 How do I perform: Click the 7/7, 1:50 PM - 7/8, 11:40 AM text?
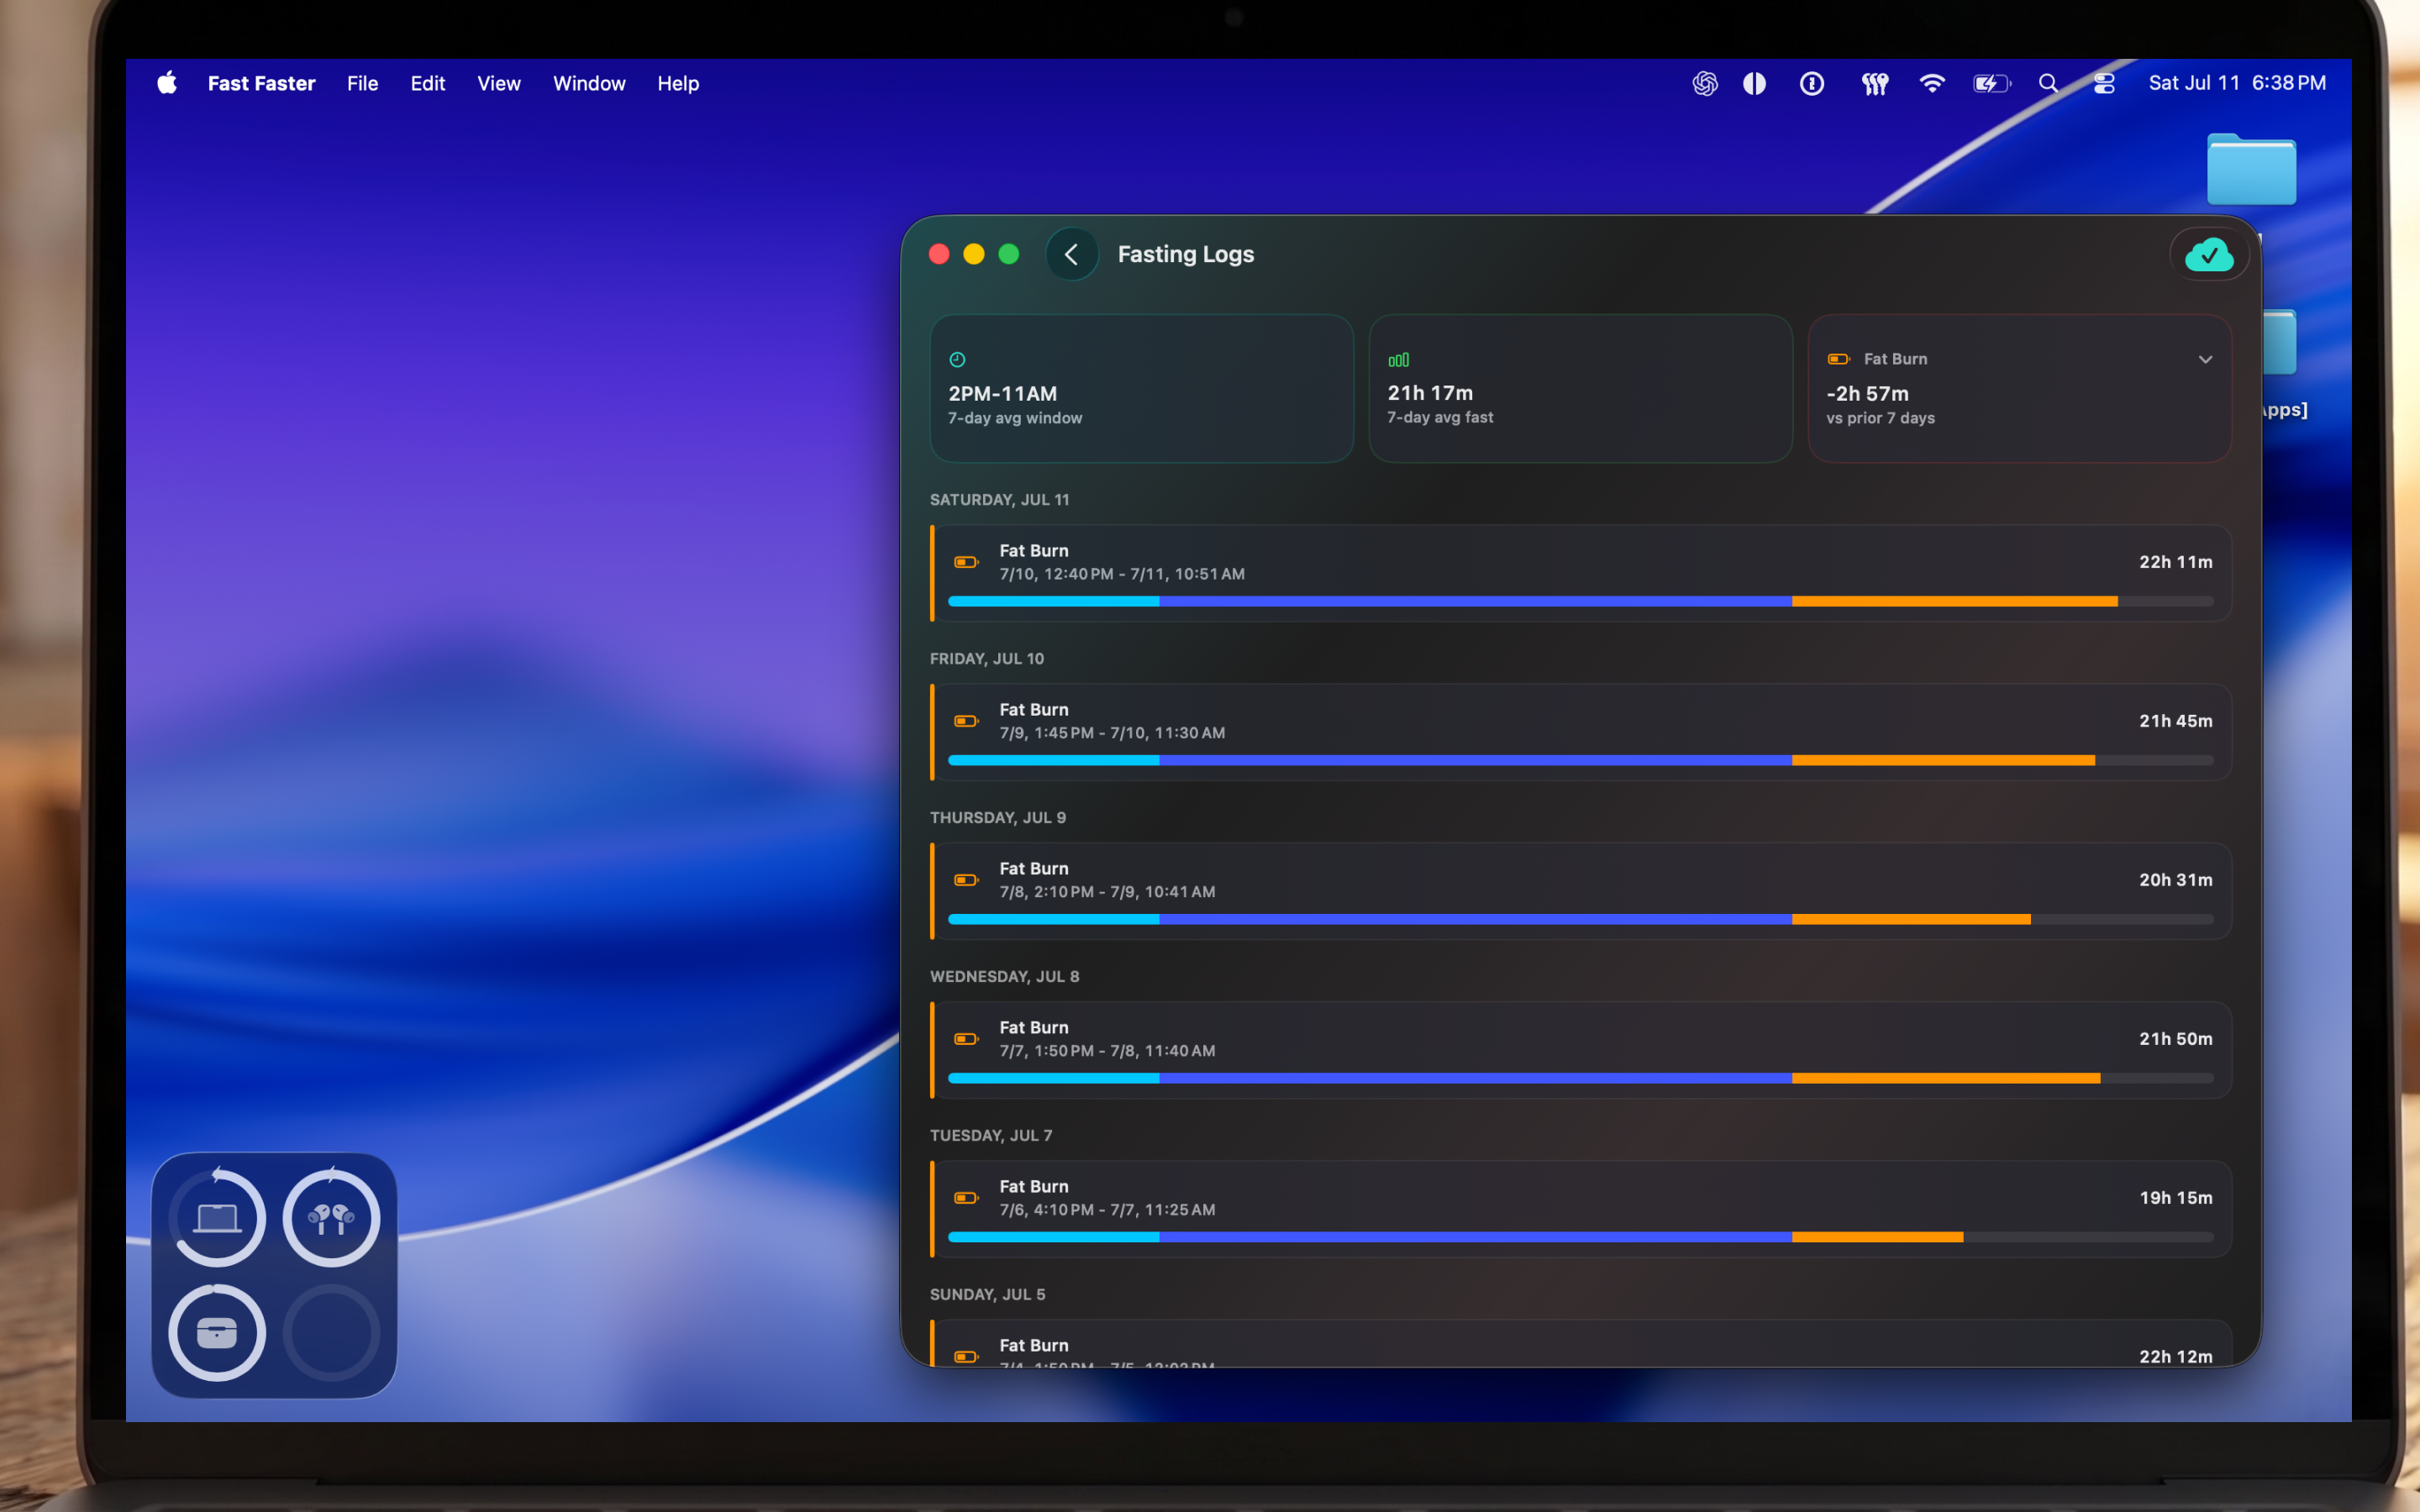(1107, 1051)
